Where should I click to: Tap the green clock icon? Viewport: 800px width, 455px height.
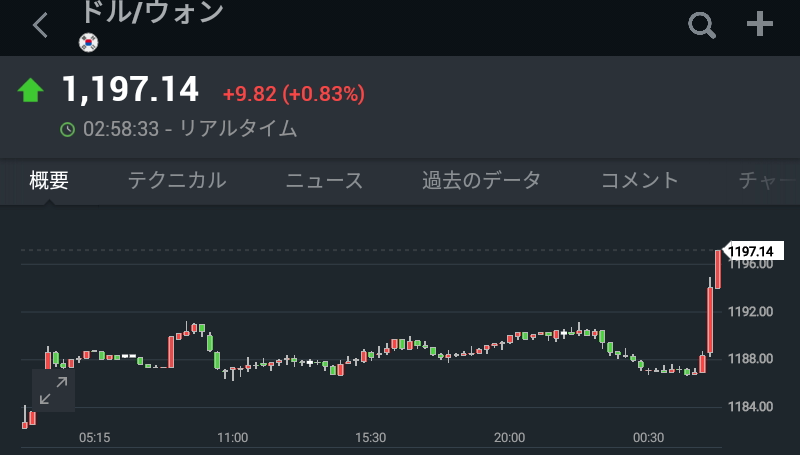[68, 129]
